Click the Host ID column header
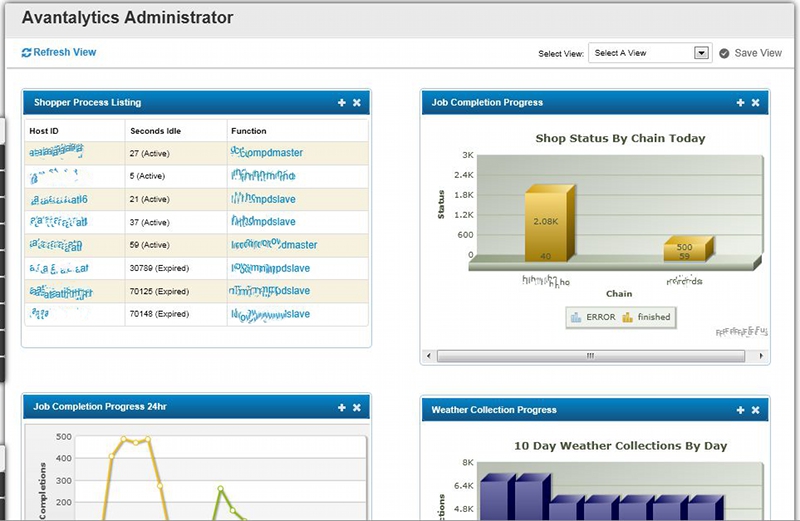Screen dimensions: 800x521 44,131
